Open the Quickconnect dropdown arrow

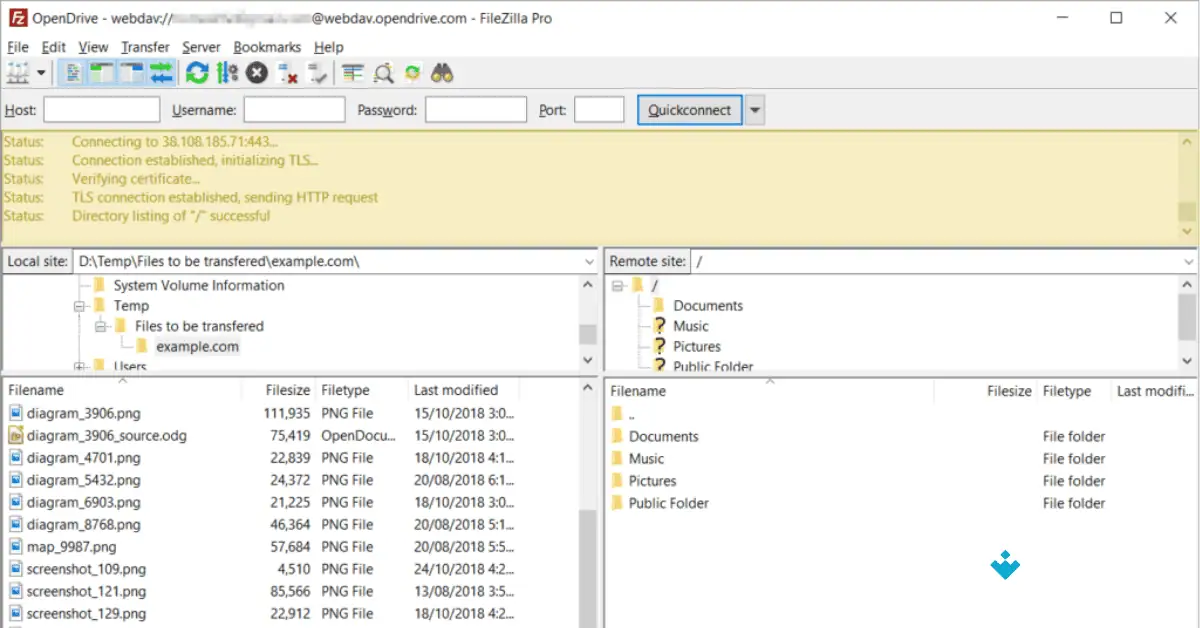tap(756, 110)
